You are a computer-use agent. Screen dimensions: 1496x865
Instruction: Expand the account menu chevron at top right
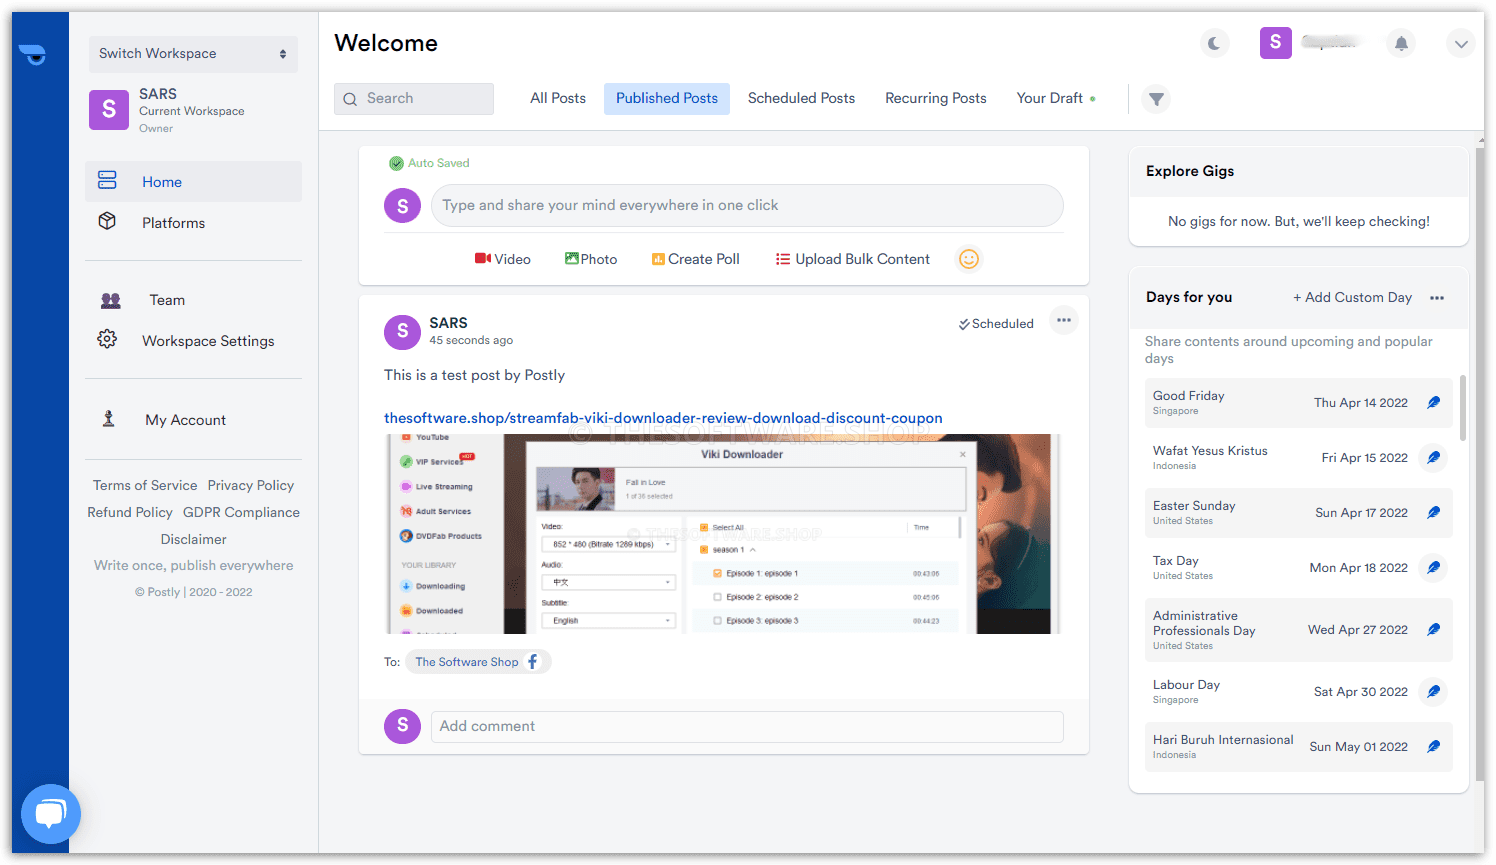(1461, 43)
